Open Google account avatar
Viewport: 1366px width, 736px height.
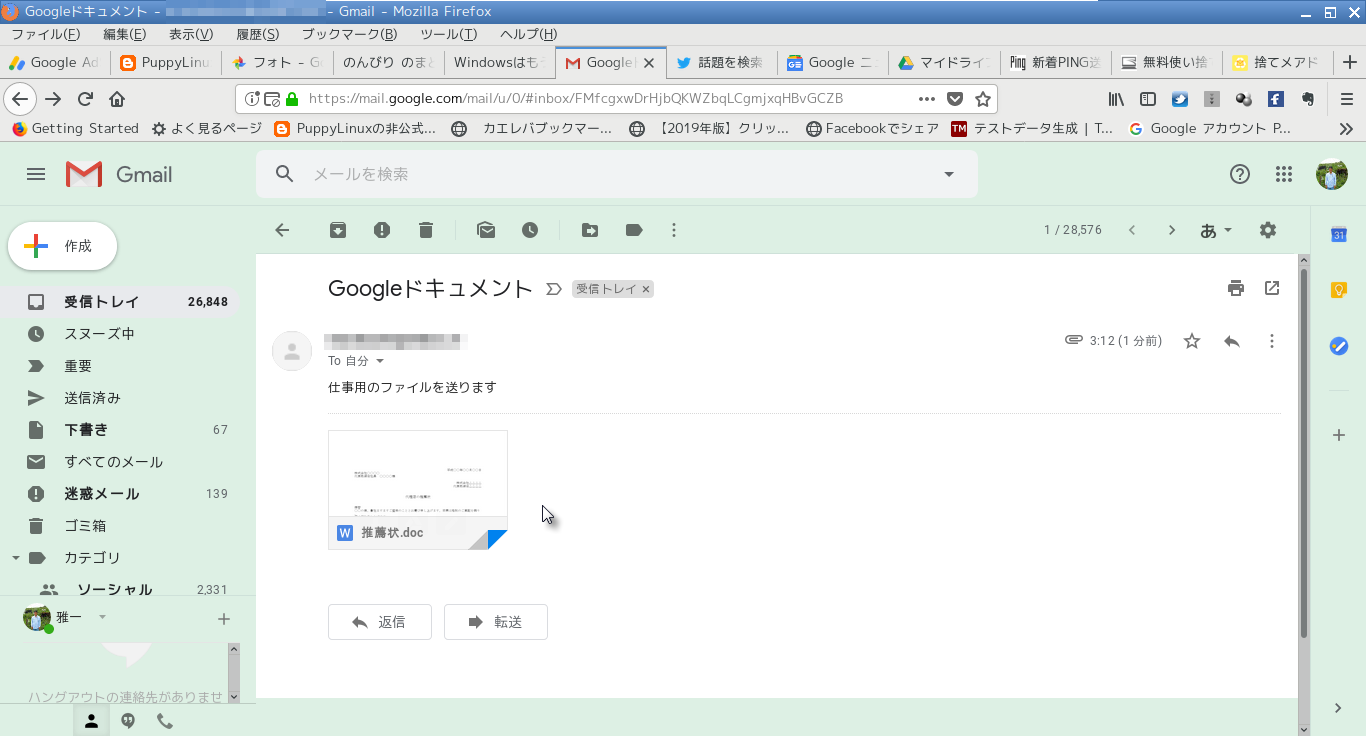1332,174
